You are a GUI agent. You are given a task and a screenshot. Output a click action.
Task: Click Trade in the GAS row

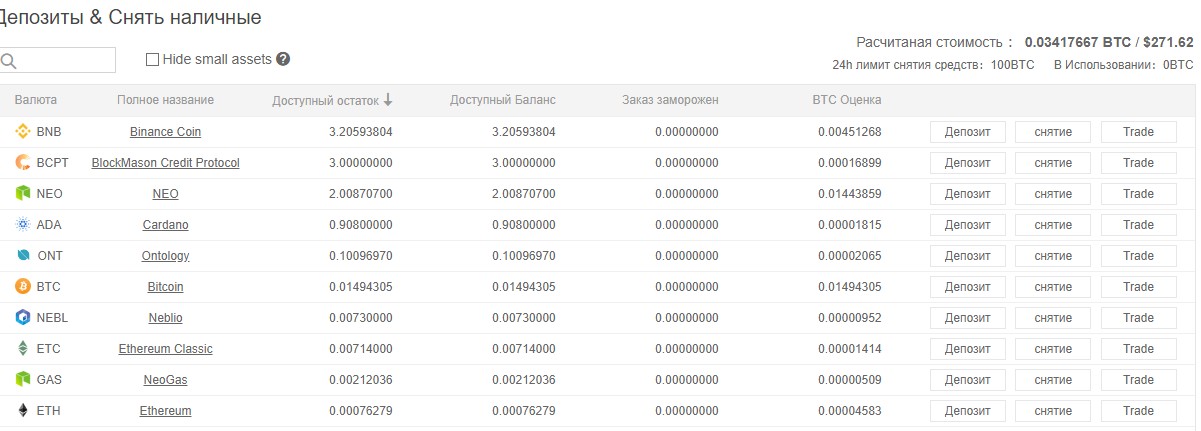(1139, 380)
